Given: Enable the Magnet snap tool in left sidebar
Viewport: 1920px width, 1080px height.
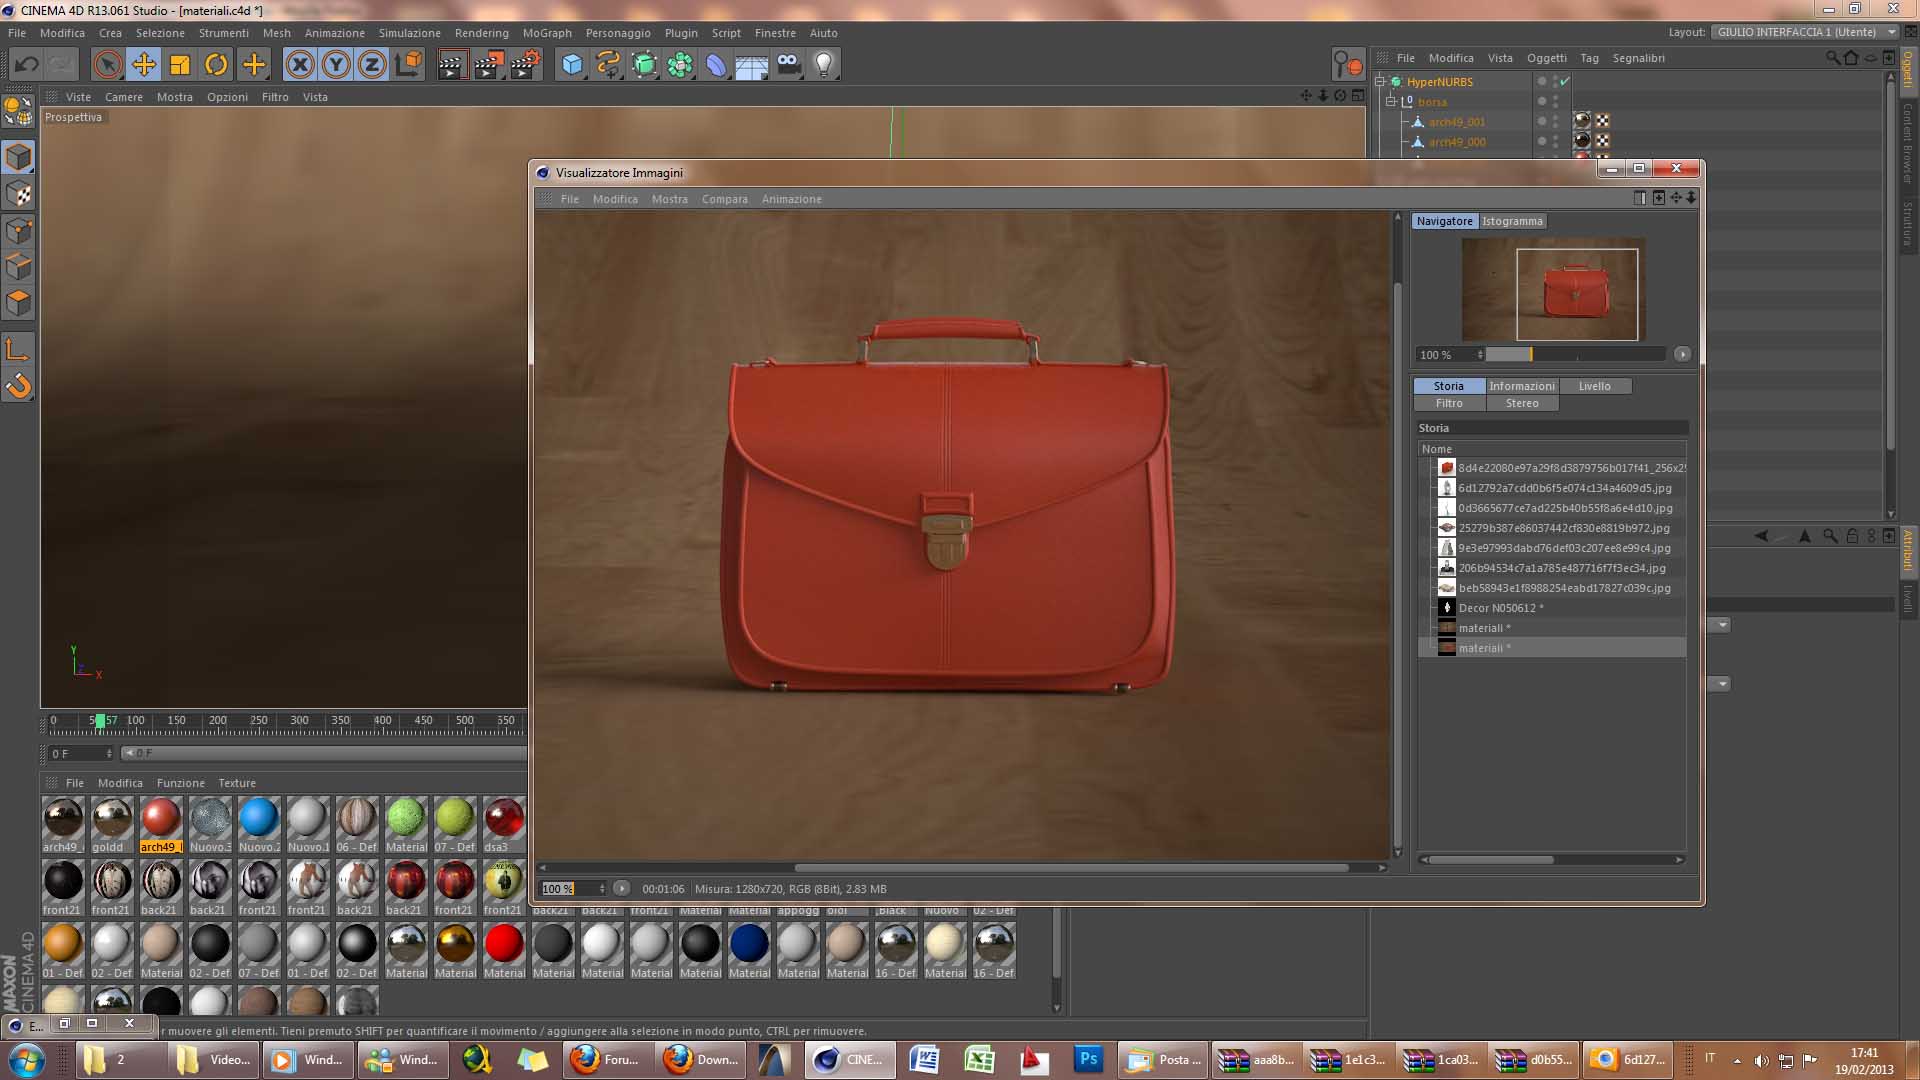Looking at the screenshot, I should [x=19, y=386].
